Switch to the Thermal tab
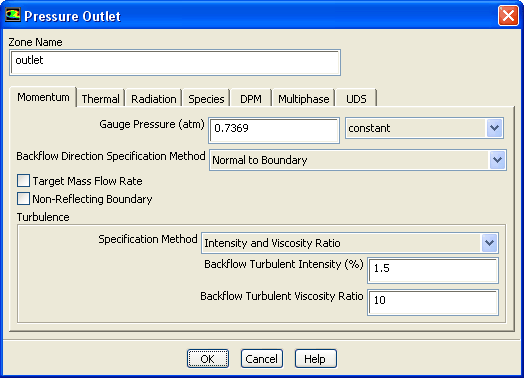The width and height of the screenshot is (524, 378). coord(101,99)
